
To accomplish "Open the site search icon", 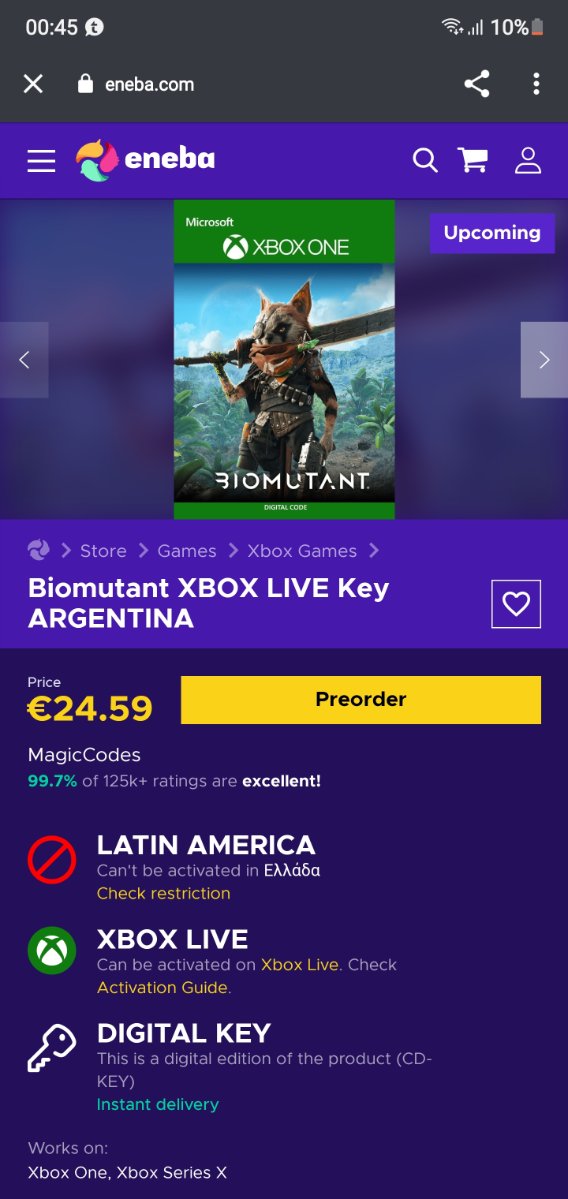I will tap(425, 161).
